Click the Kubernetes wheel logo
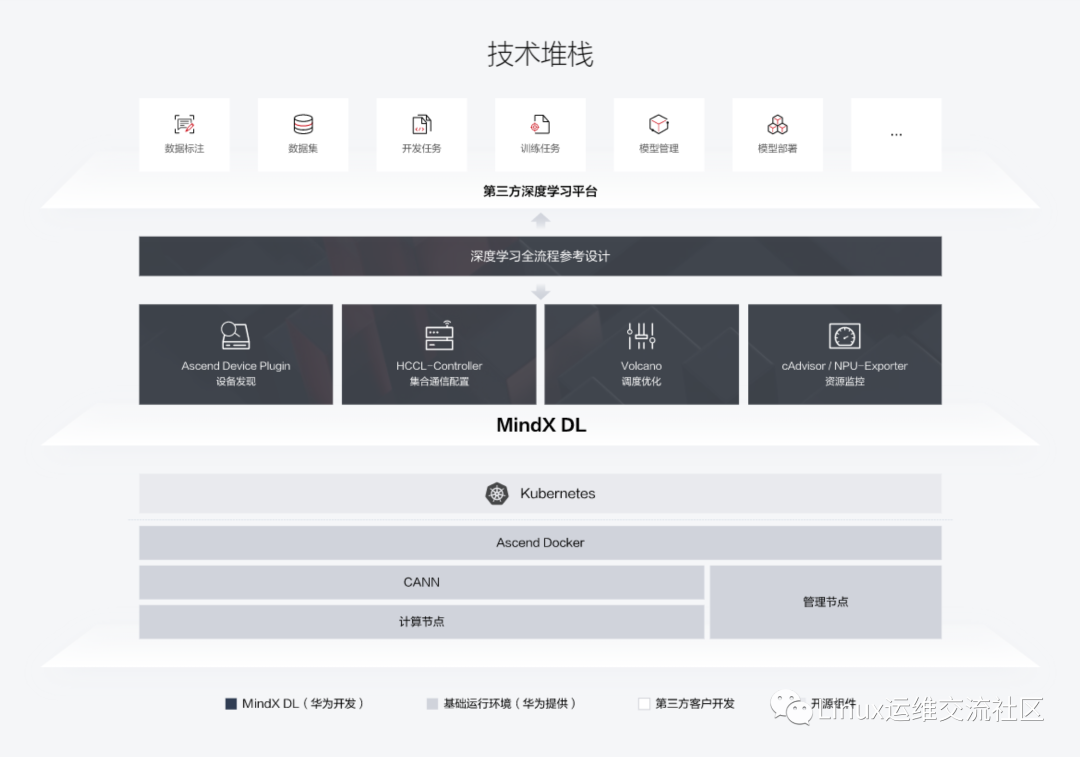The height and width of the screenshot is (757, 1080). (x=497, y=493)
